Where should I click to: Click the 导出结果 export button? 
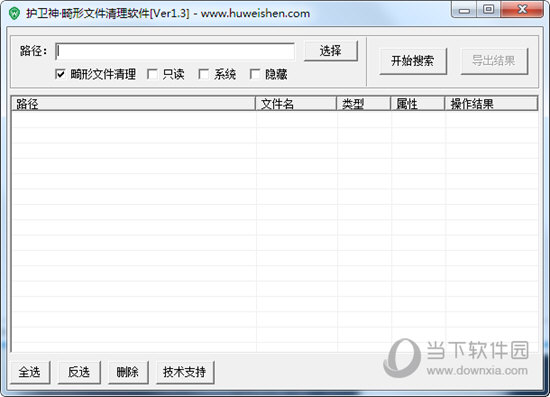pos(494,61)
